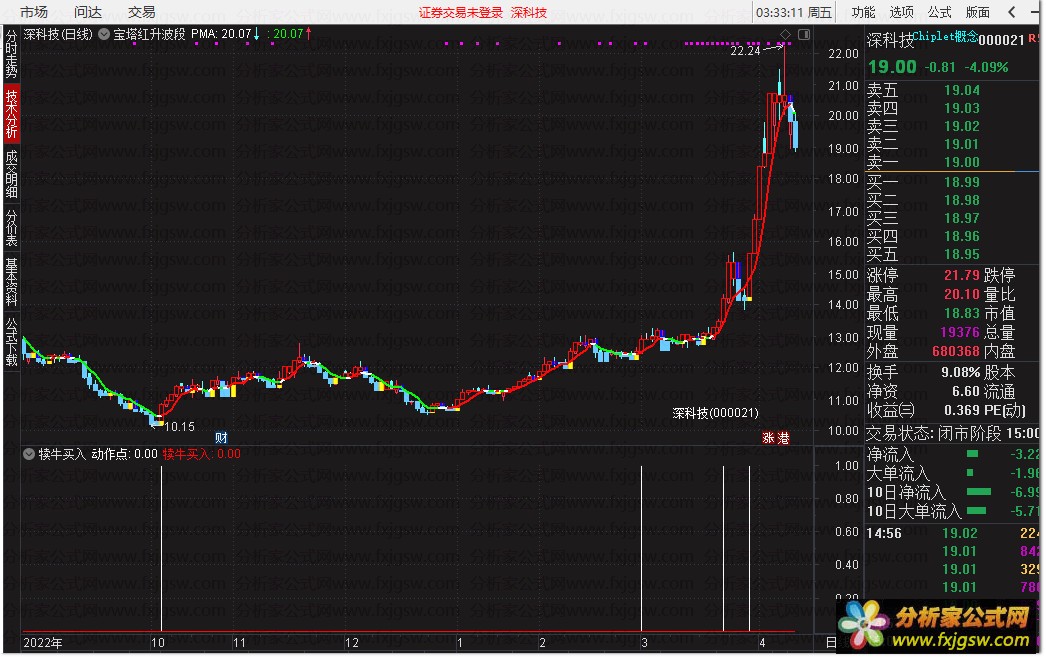Viewport: 1046px width, 657px height.
Task: Click the 港 marker icon
Action: [783, 438]
